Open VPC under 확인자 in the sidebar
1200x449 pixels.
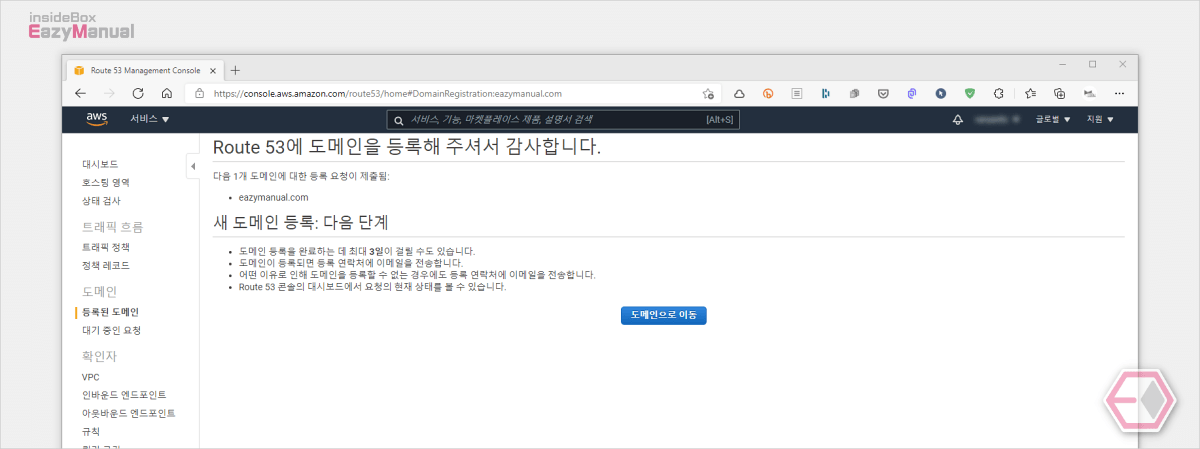click(x=91, y=377)
